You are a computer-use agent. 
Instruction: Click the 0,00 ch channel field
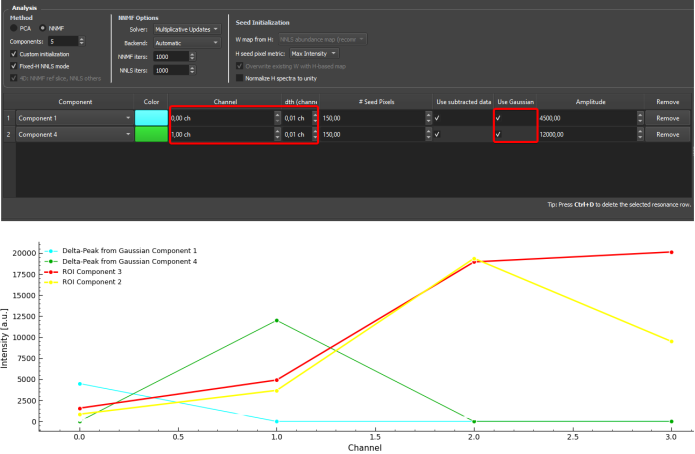[x=222, y=118]
